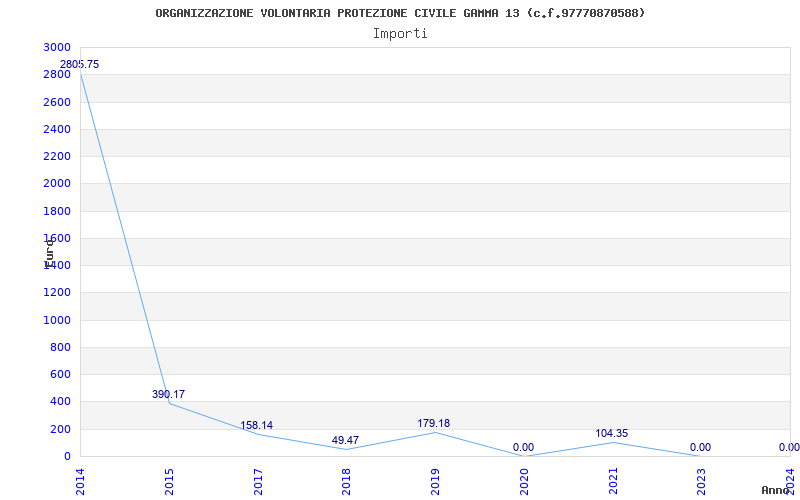Click the "Anno" x-axis title
This screenshot has width=800, height=500.
tap(776, 490)
